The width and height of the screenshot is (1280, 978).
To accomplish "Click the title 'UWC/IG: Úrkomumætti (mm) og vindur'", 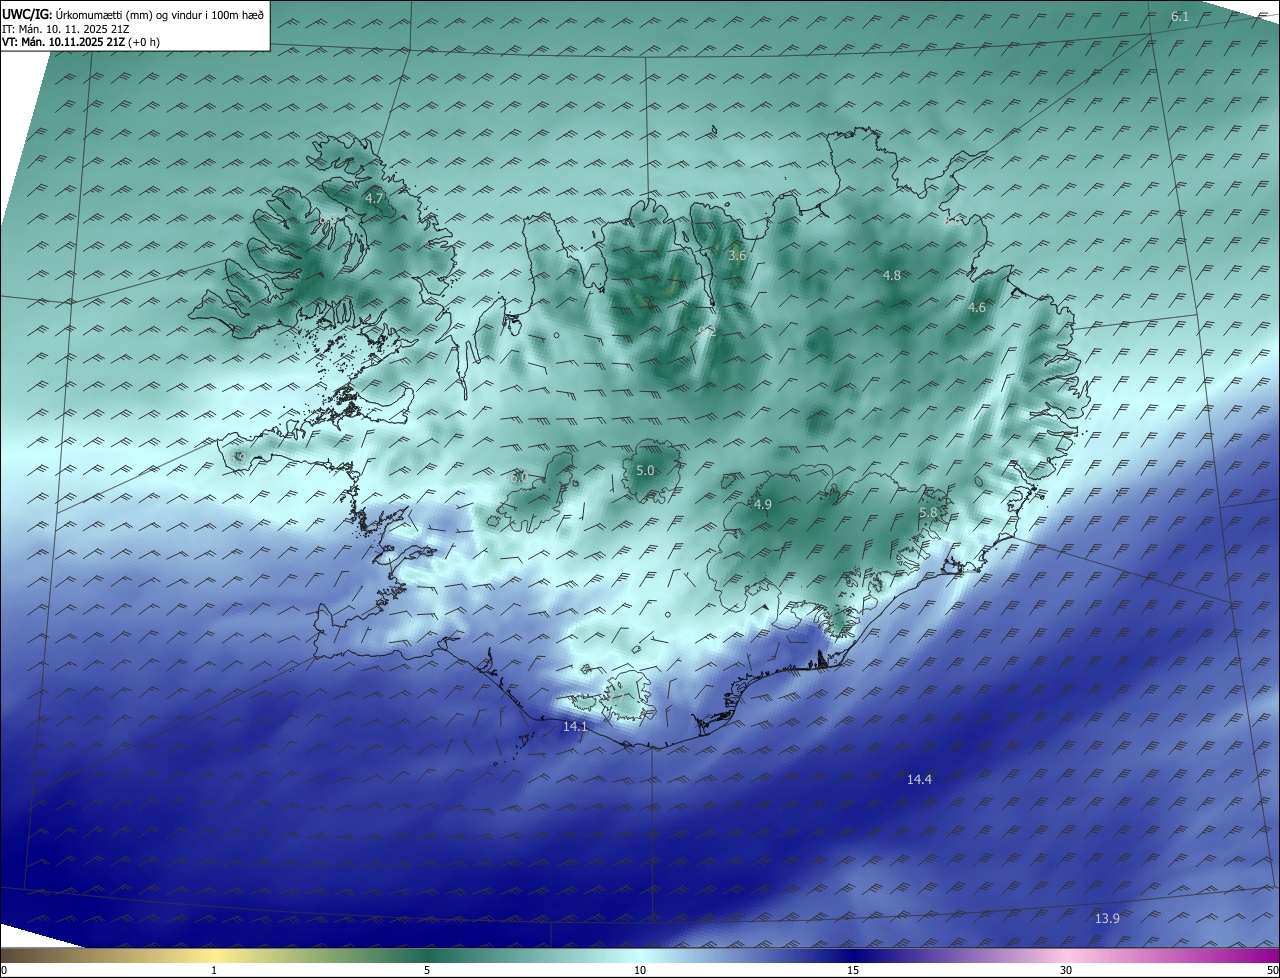I will click(133, 14).
